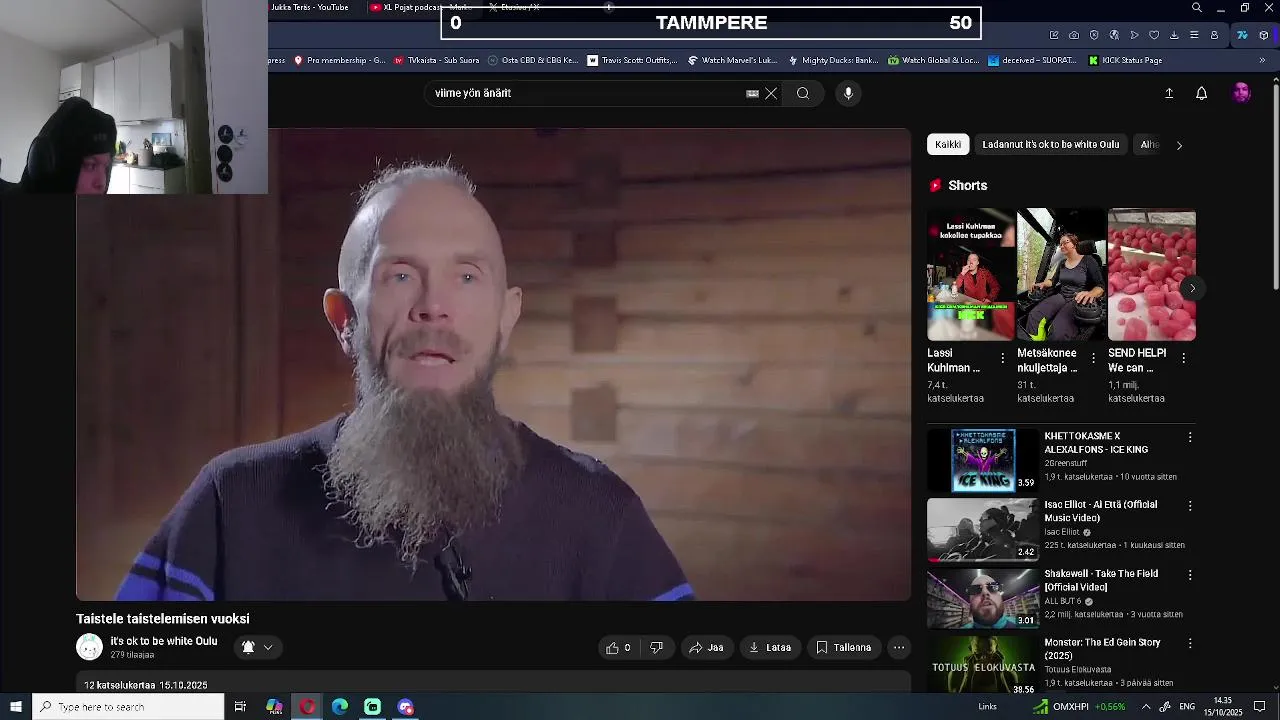Screen dimensions: 1280x720
Task: Click the ENG language indicator in the tray
Action: (x=1187, y=707)
